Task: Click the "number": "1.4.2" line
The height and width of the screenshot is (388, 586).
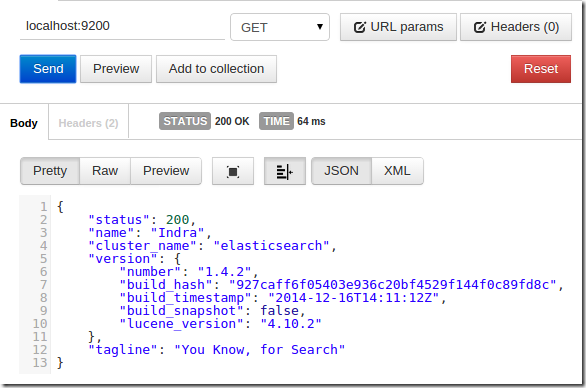Action: coord(189,272)
